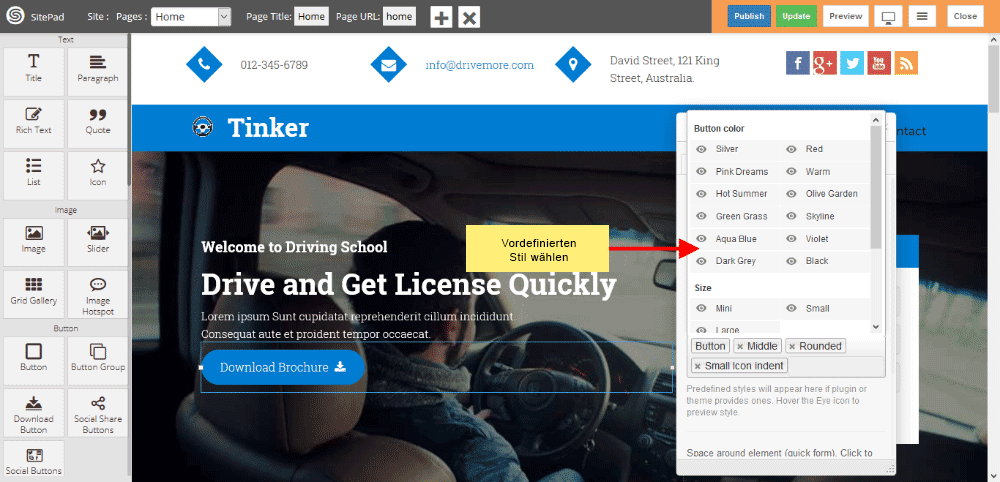This screenshot has height=482, width=1000.
Task: Add the List widget
Action: [x=34, y=175]
